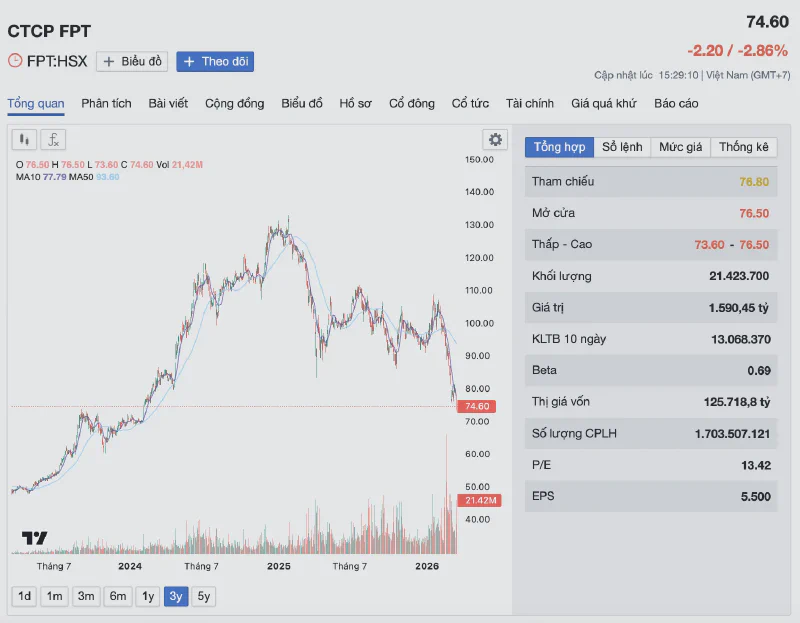Select the 5y time range
This screenshot has height=623, width=800.
click(x=204, y=596)
